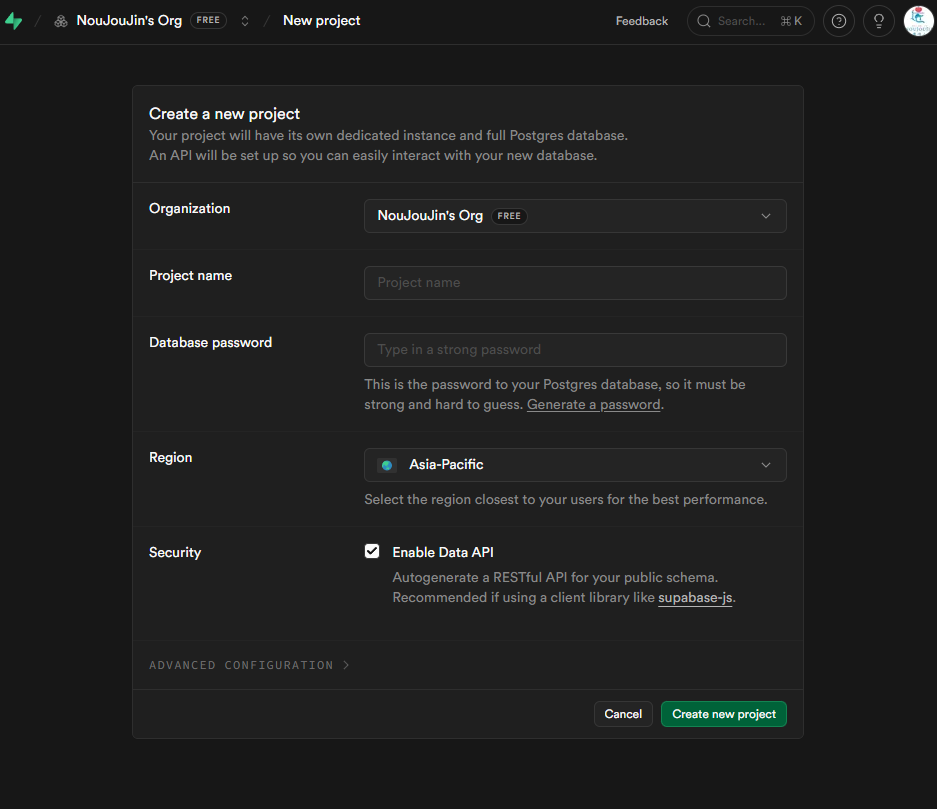Expand the Asia-Pacific region dropdown
Screen dimensions: 937x809
click(x=575, y=465)
